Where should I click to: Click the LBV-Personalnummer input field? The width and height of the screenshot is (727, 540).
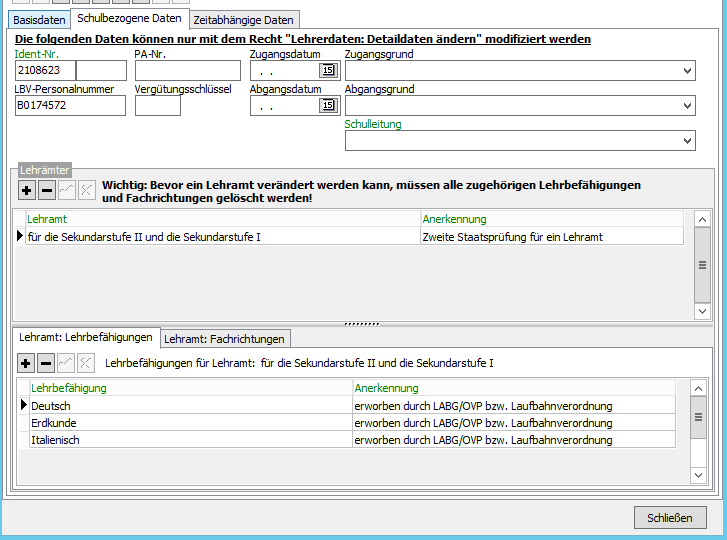click(x=70, y=106)
